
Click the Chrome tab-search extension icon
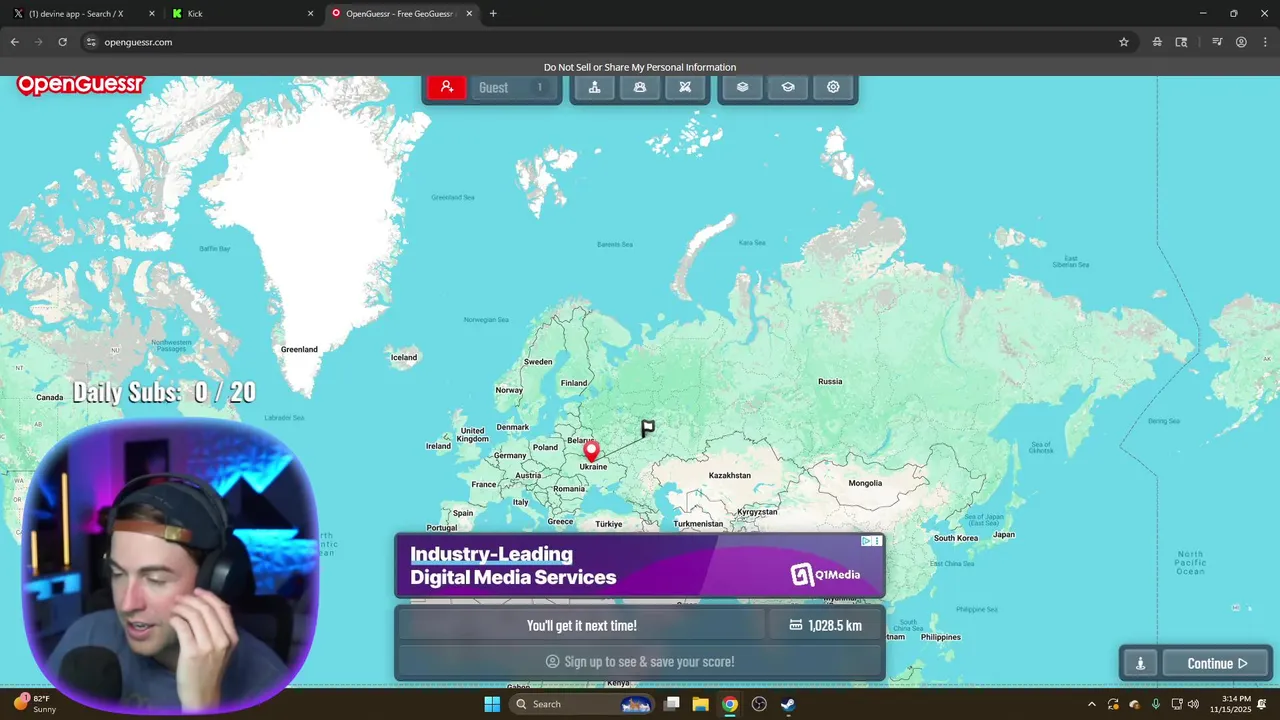click(x=1182, y=42)
